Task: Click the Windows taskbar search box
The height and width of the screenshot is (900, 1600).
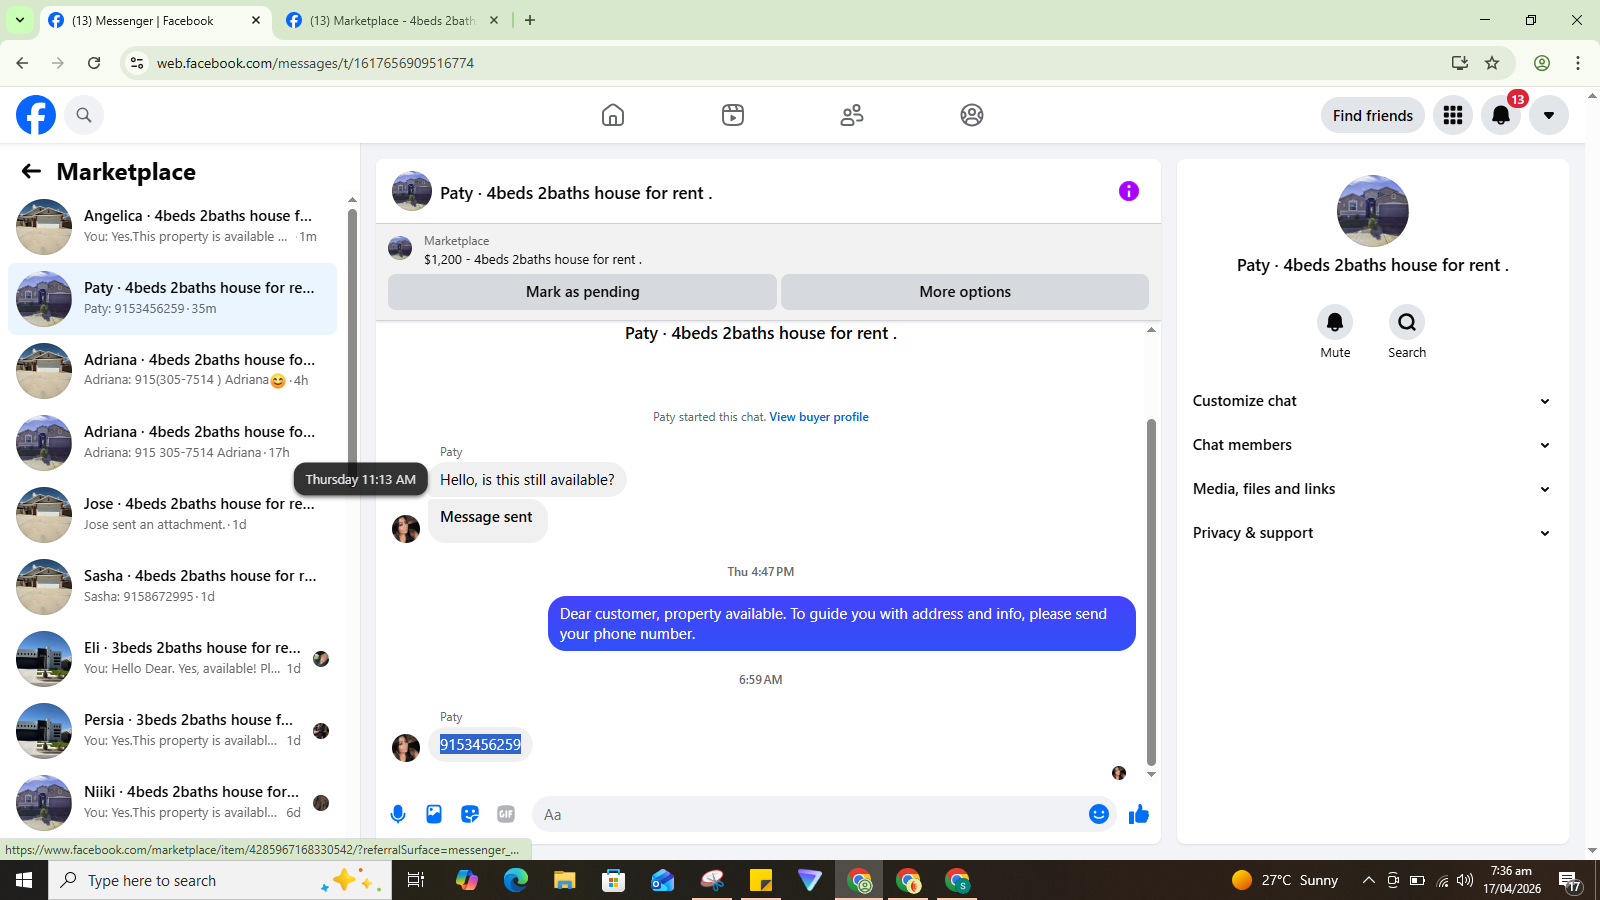Action: (x=220, y=880)
